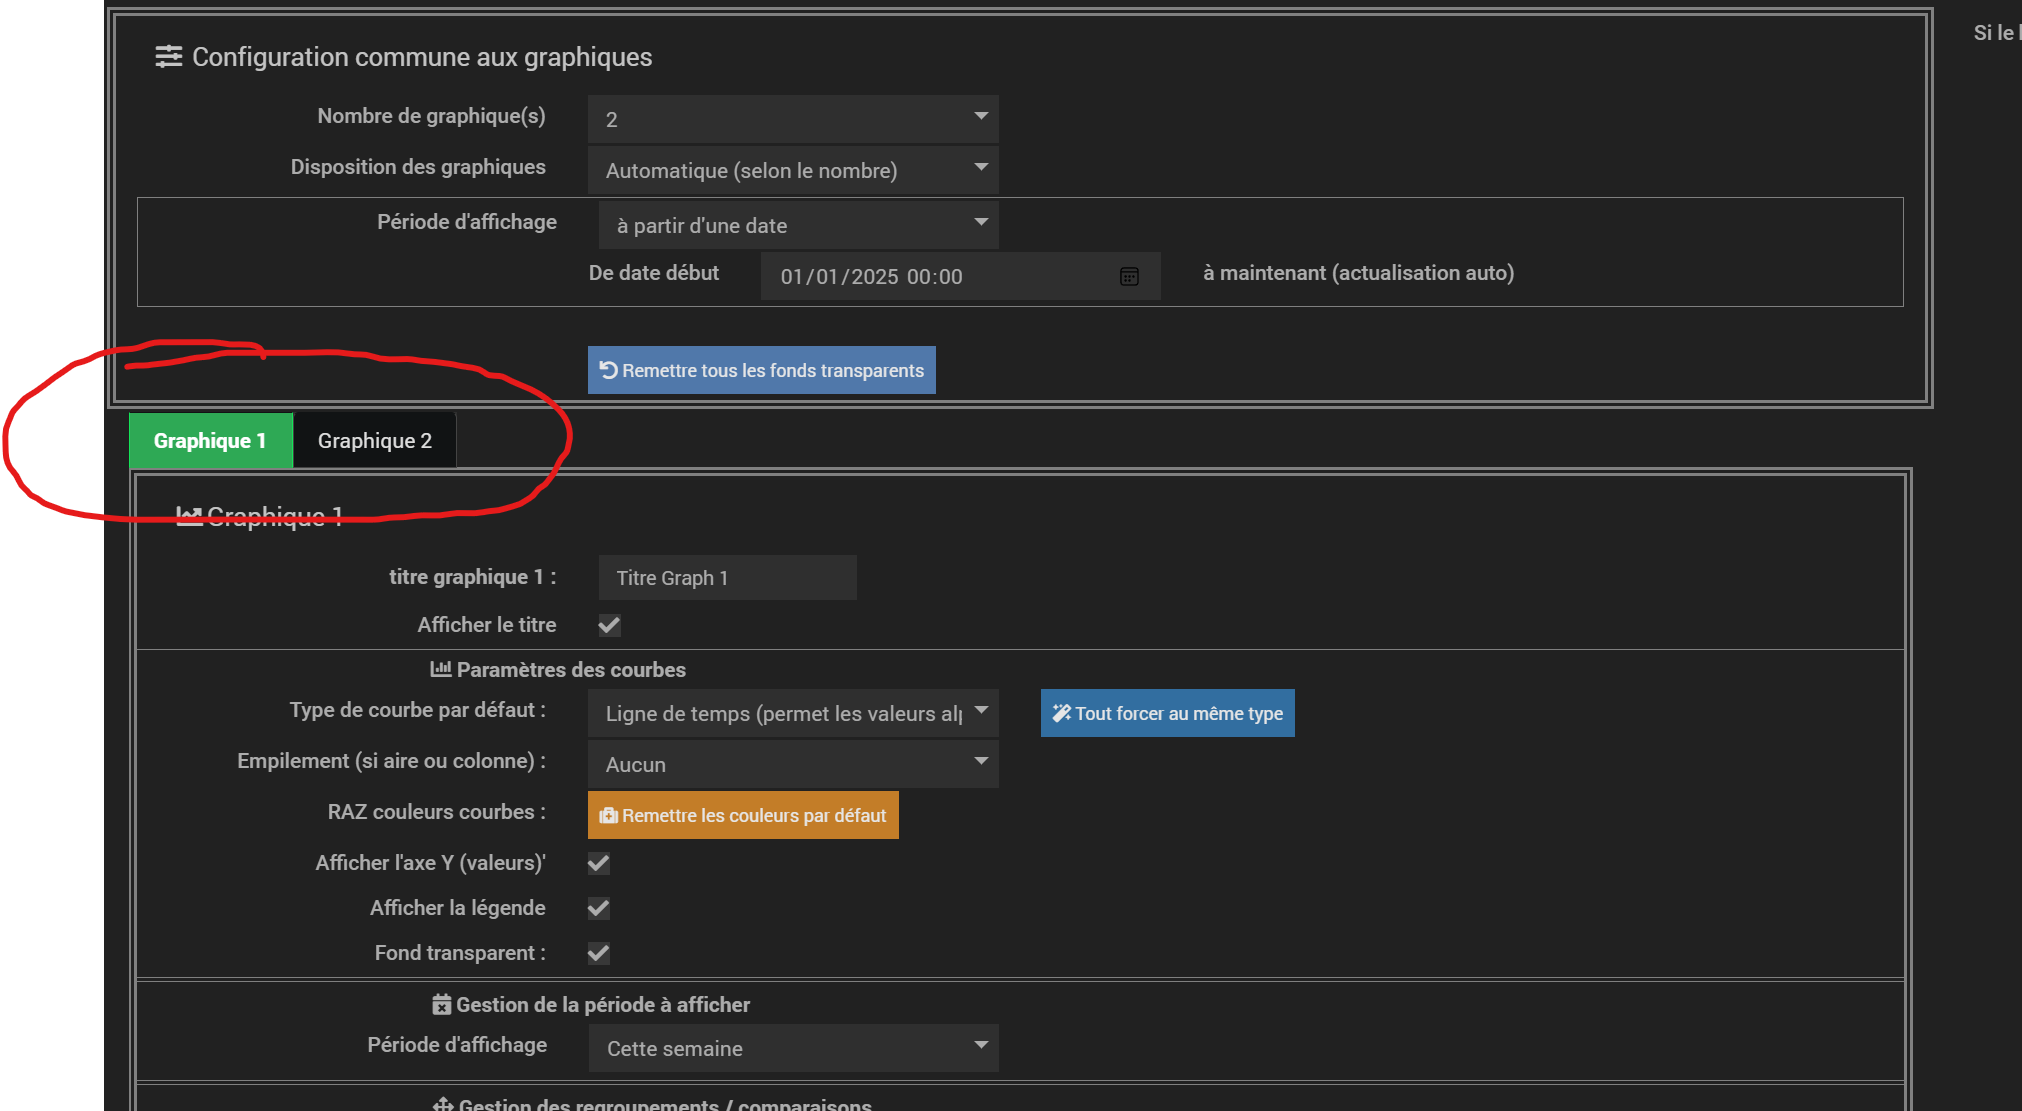Uncheck Afficher le titre checkbox
This screenshot has width=2022, height=1111.
(609, 626)
